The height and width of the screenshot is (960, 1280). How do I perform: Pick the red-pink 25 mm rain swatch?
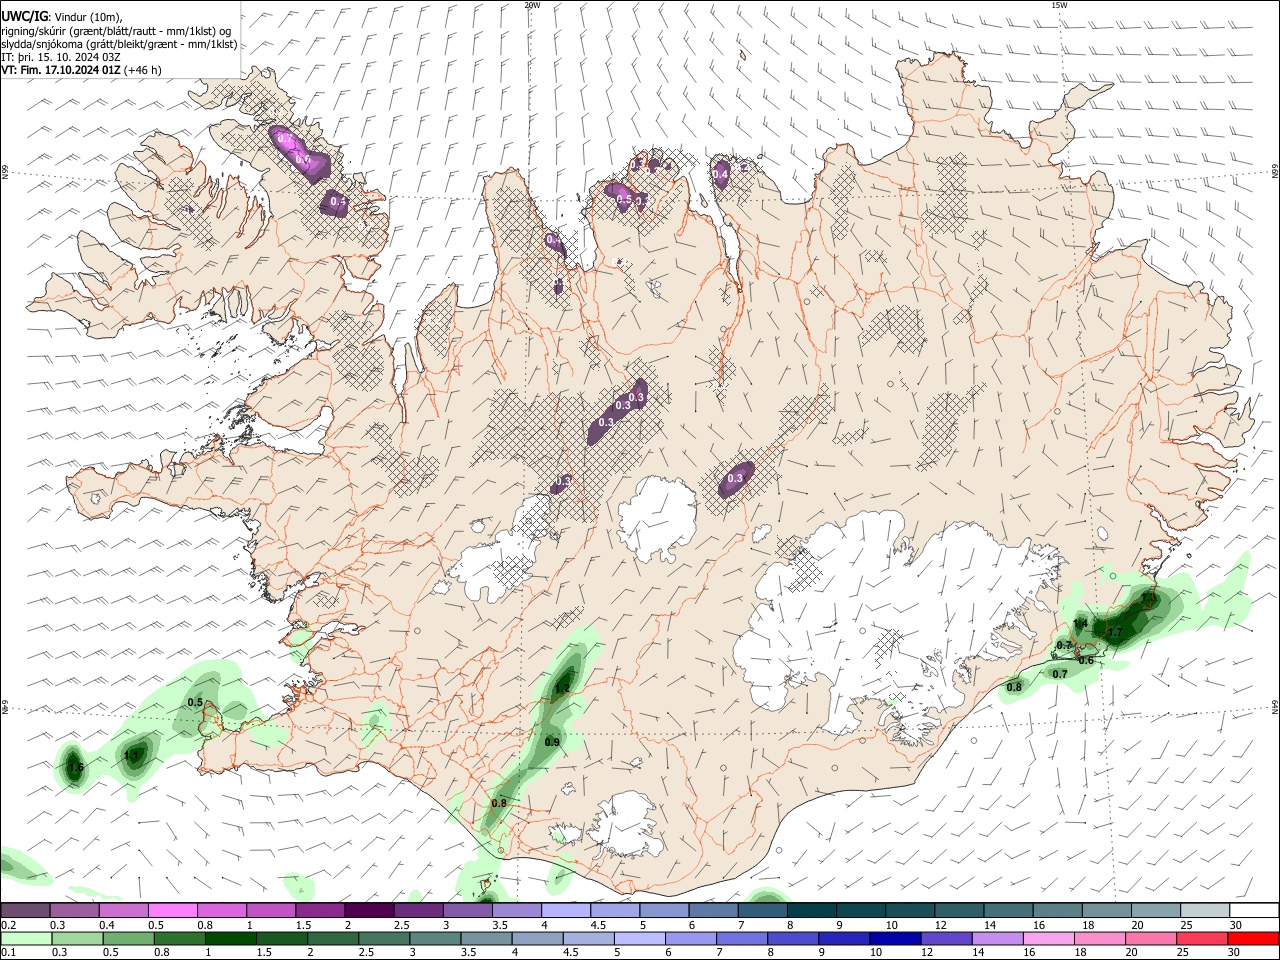pyautogui.click(x=1201, y=938)
